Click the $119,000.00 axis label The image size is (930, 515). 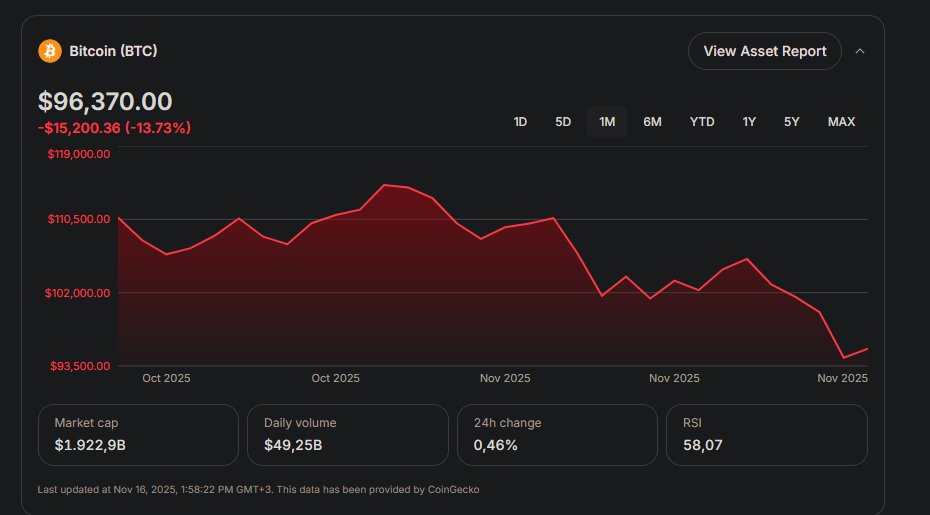coord(79,154)
